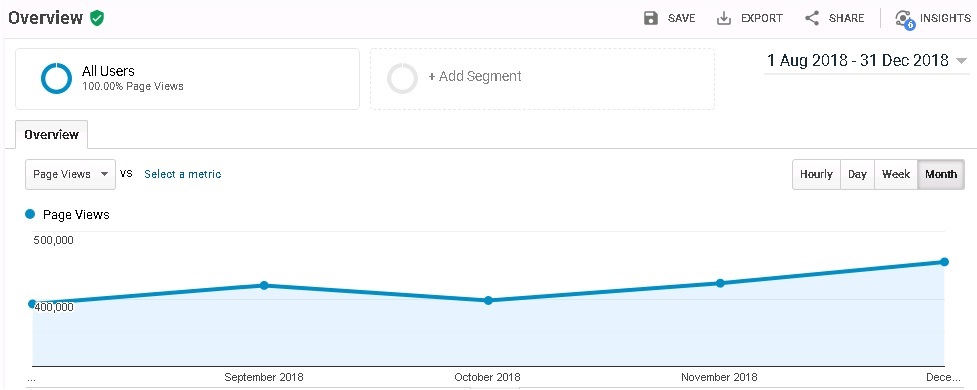
Task: Click the green verified shield icon
Action: (x=97, y=18)
